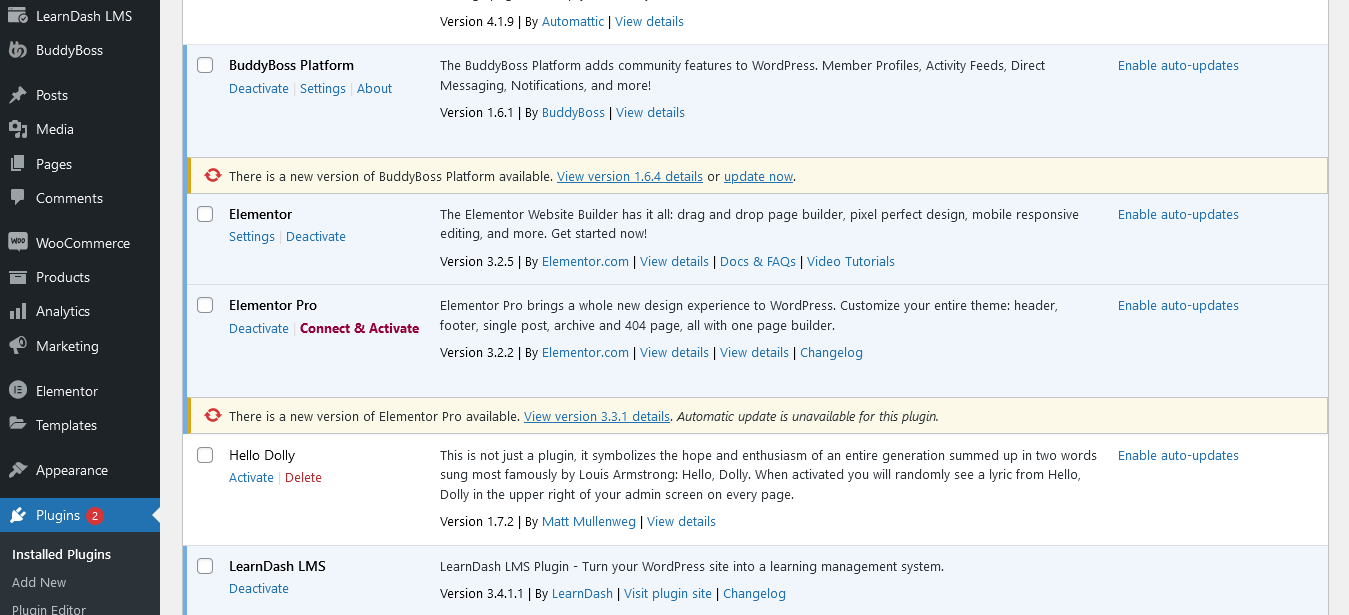Screen dimensions: 1349x615
Task: Deactivate the Elementor plugin
Action: pos(316,236)
